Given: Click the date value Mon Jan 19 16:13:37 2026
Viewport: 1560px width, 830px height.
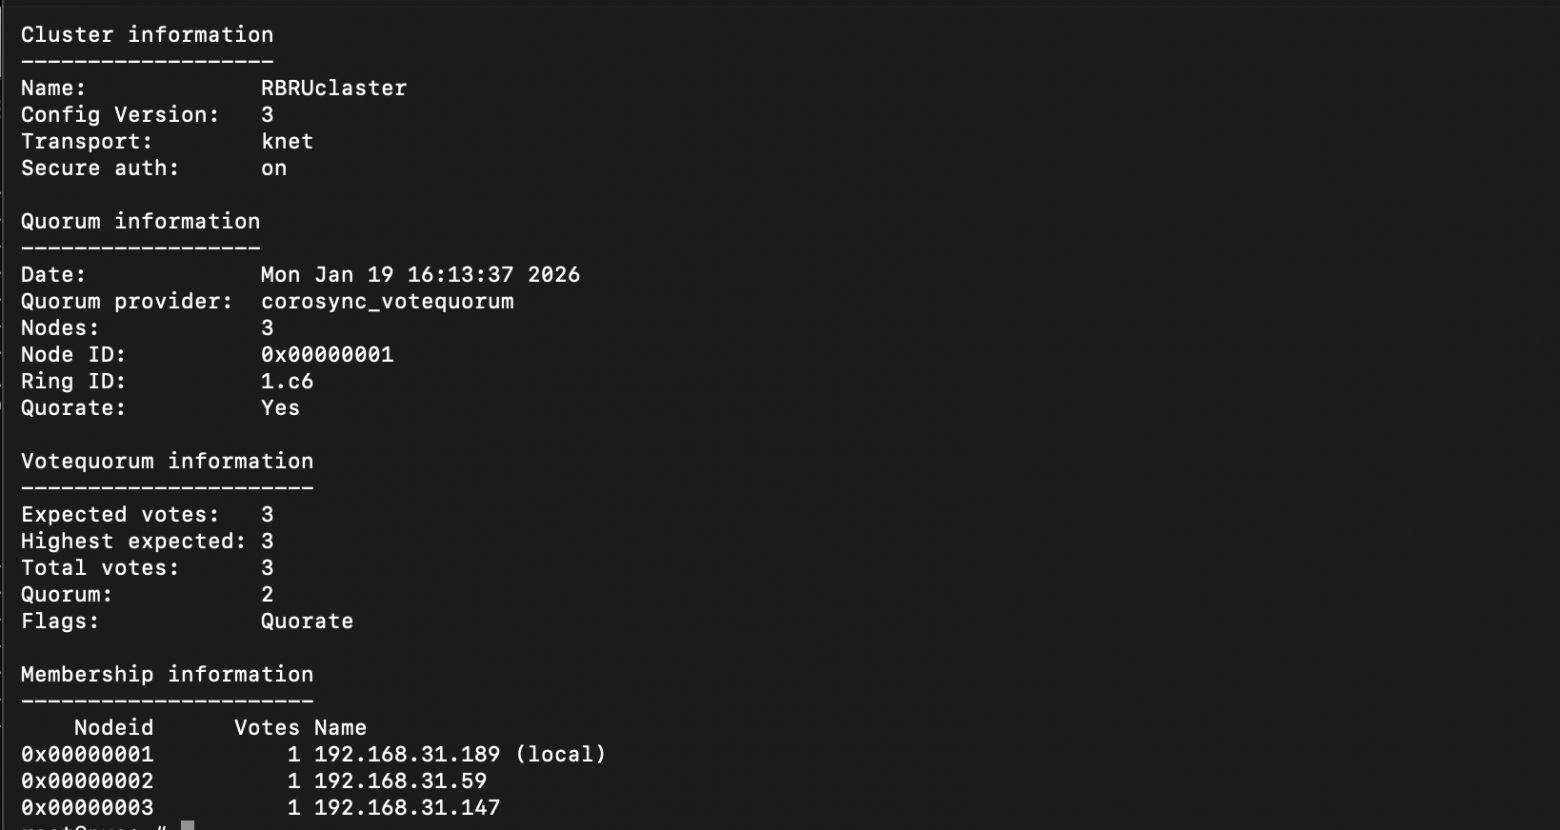Looking at the screenshot, I should (420, 275).
